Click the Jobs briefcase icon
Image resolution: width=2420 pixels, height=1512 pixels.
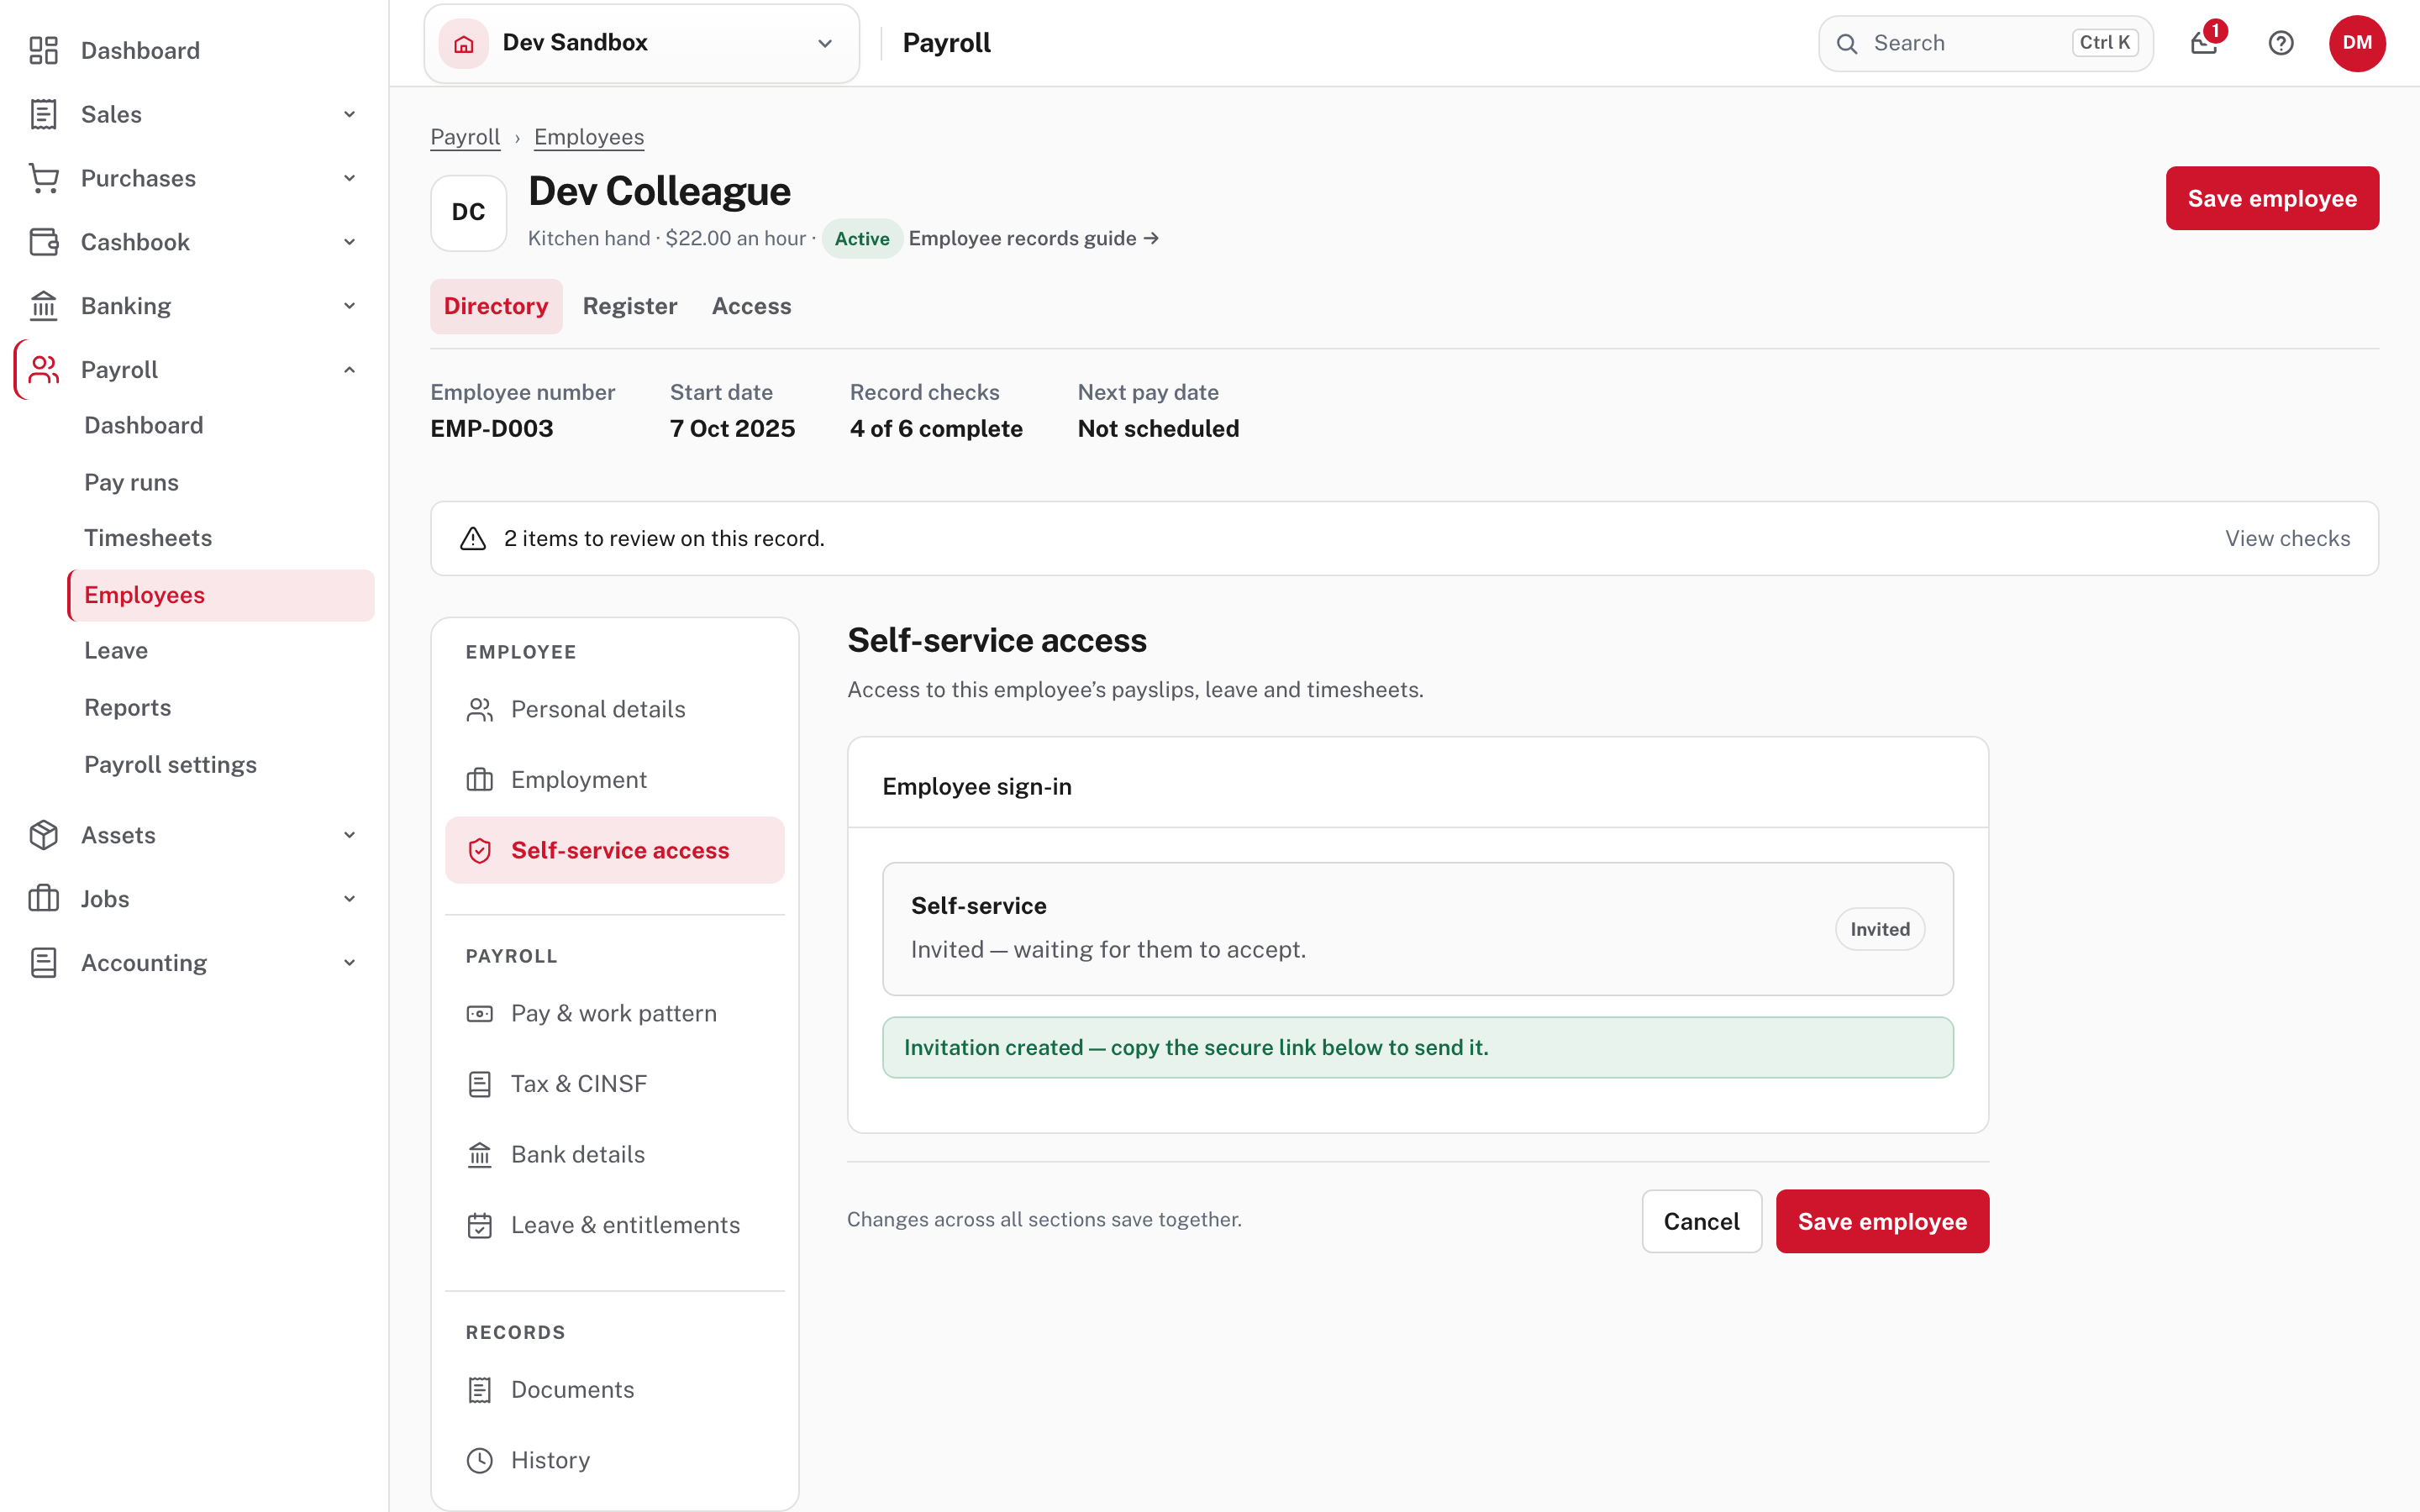click(x=43, y=899)
